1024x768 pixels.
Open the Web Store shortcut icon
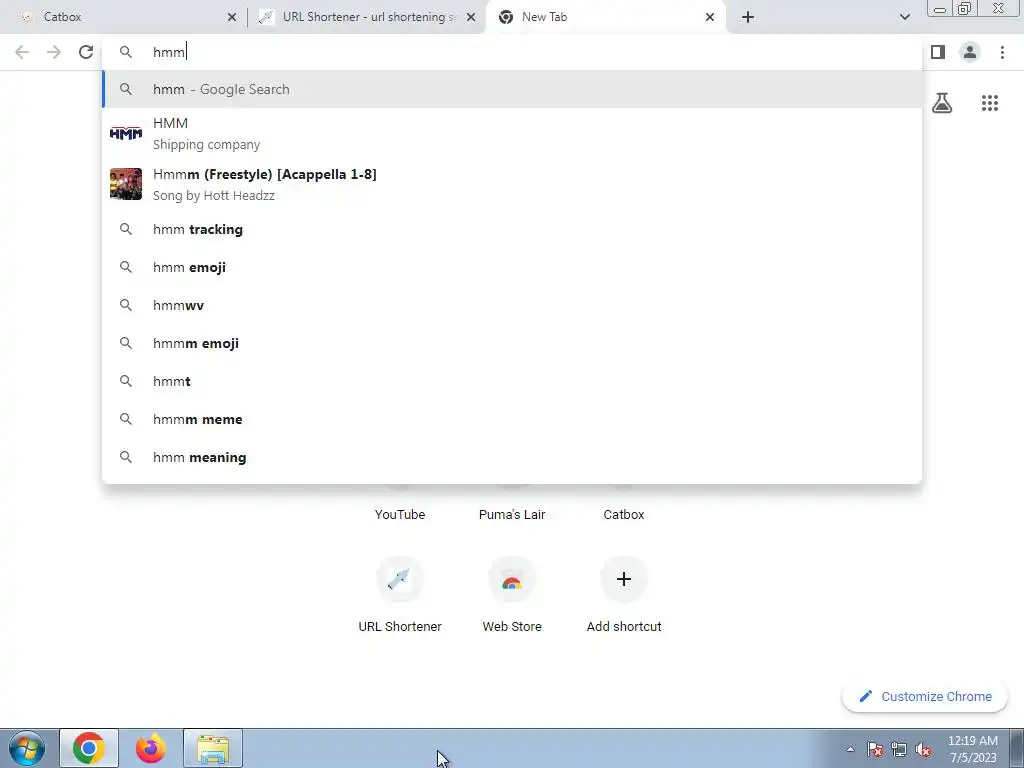click(x=512, y=579)
